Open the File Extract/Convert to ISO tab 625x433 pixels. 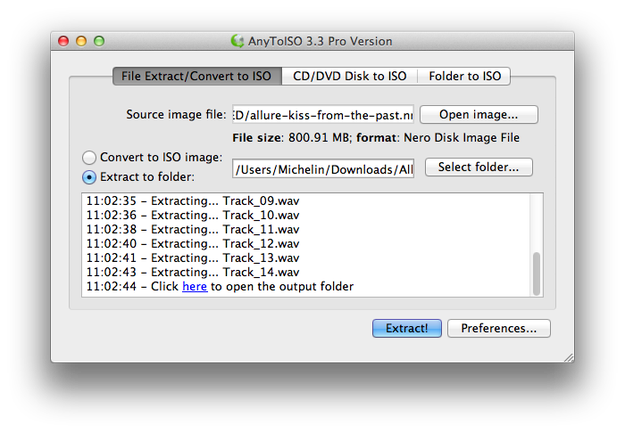[197, 76]
